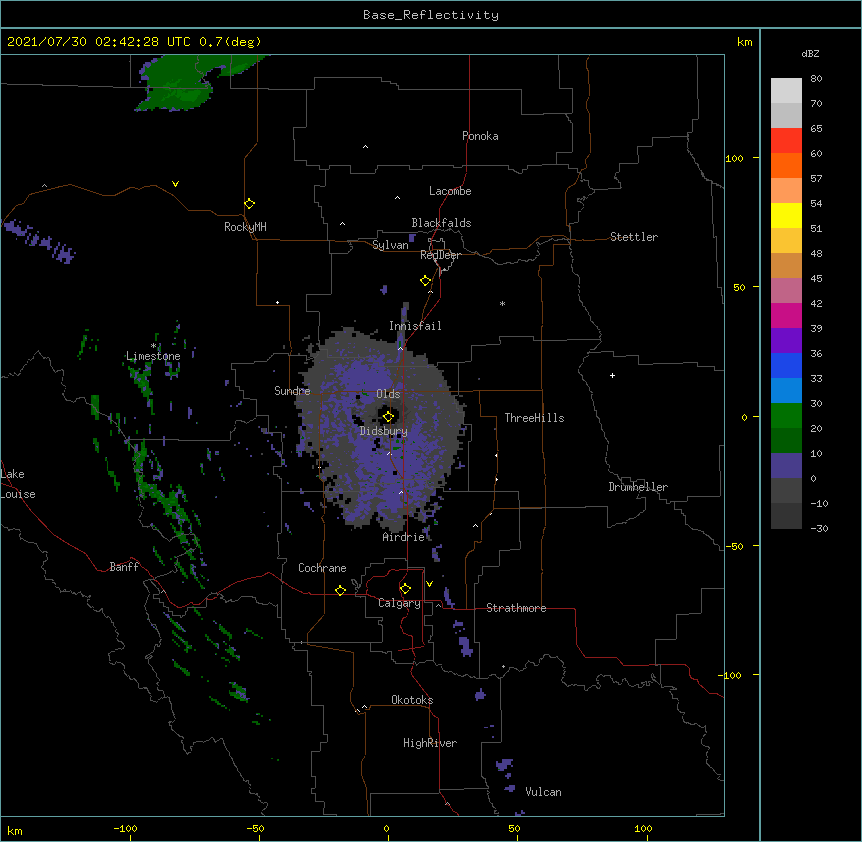
Task: Click the 50 tick on the horizontal km axis
Action: [514, 828]
